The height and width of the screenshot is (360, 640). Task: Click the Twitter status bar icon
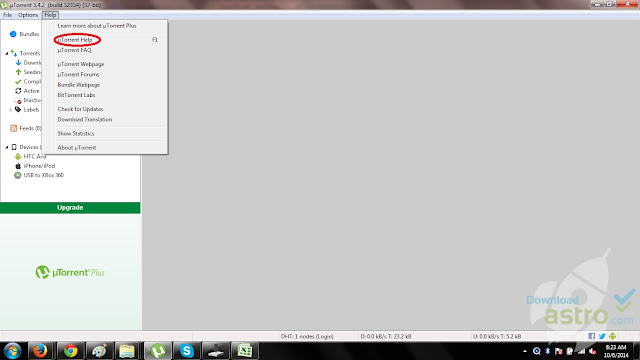602,336
